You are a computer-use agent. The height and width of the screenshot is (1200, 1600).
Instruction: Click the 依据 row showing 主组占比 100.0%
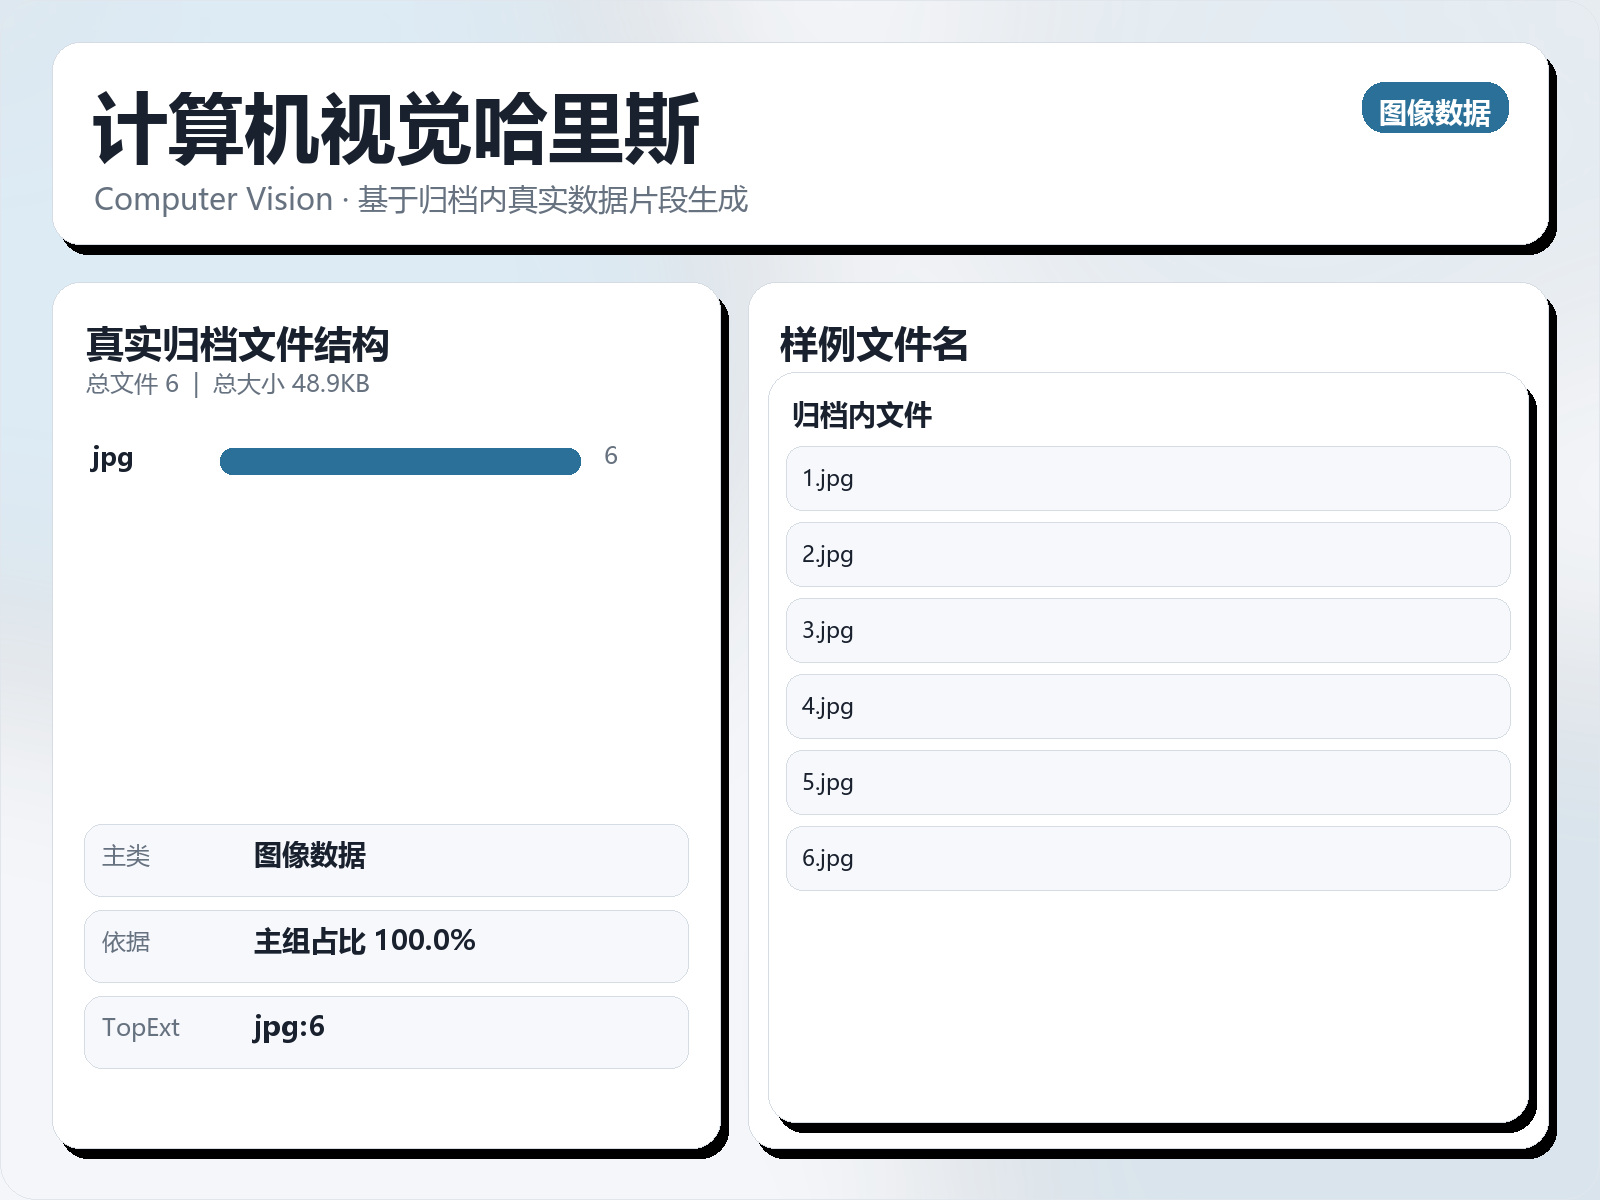point(385,946)
